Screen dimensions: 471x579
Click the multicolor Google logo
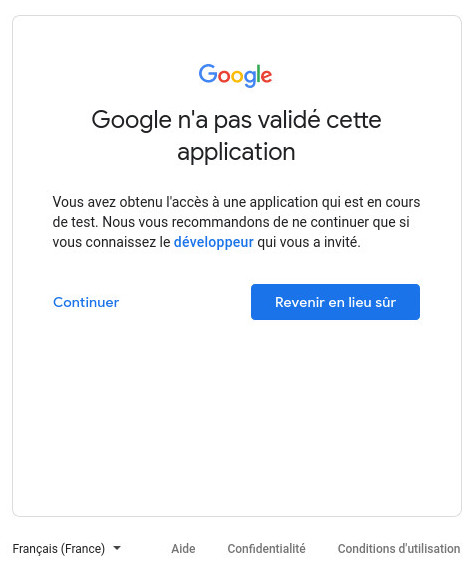235,75
